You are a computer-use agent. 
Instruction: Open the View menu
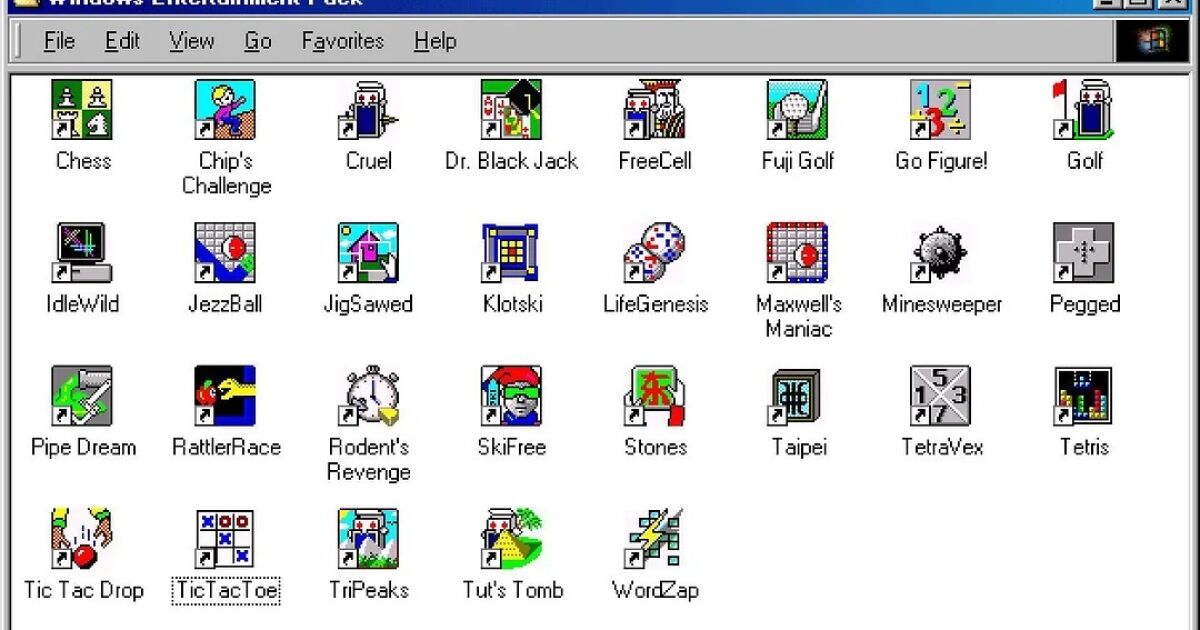pos(191,41)
